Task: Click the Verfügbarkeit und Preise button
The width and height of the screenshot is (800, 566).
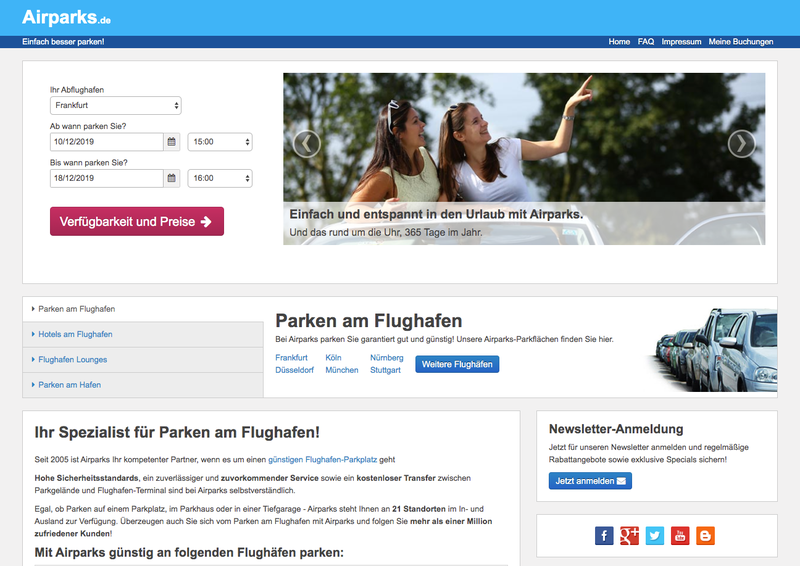Action: point(137,222)
